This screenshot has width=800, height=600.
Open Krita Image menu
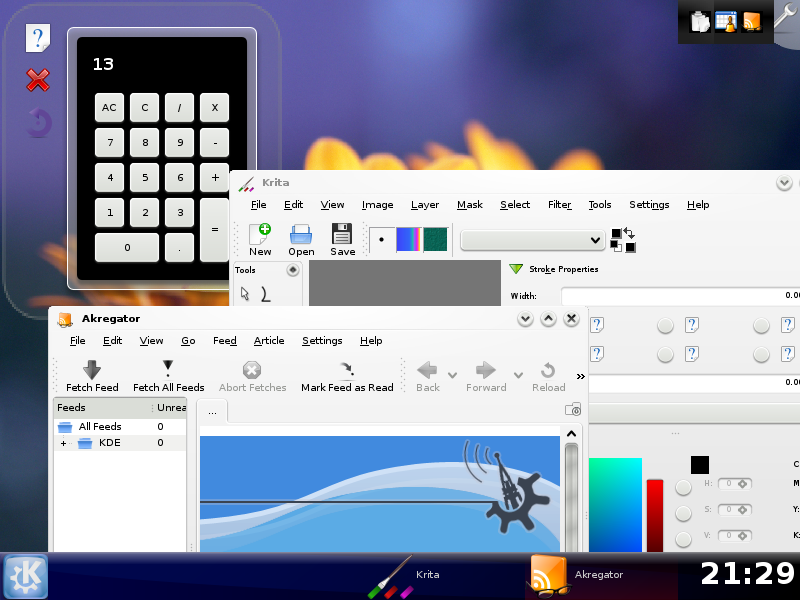pyautogui.click(x=378, y=205)
